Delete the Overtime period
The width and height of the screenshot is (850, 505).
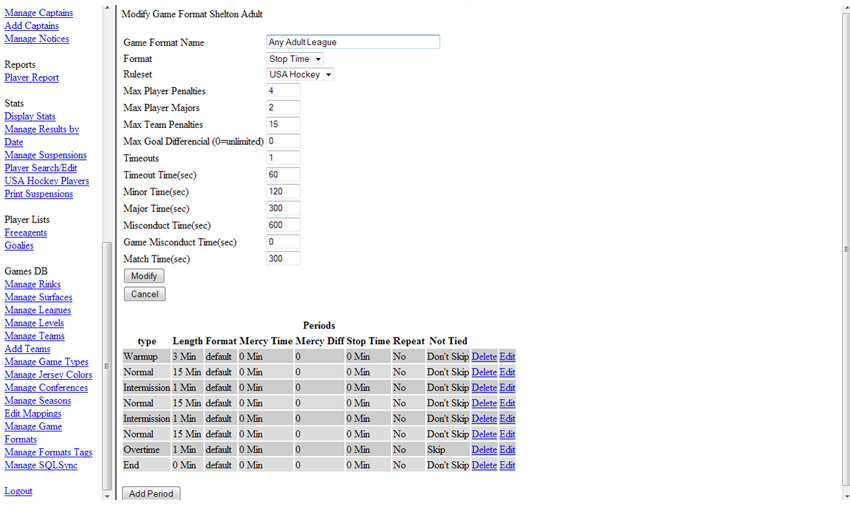click(x=484, y=450)
